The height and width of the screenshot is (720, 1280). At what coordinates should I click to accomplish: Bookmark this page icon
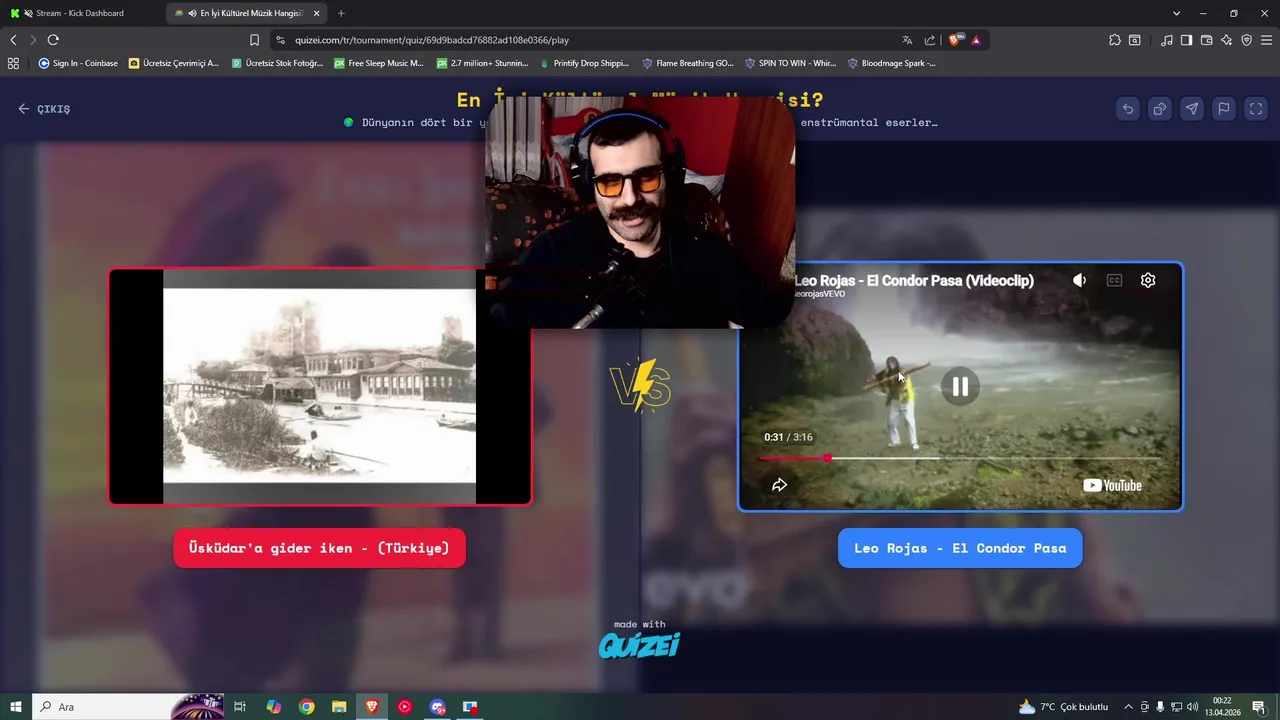pos(254,40)
